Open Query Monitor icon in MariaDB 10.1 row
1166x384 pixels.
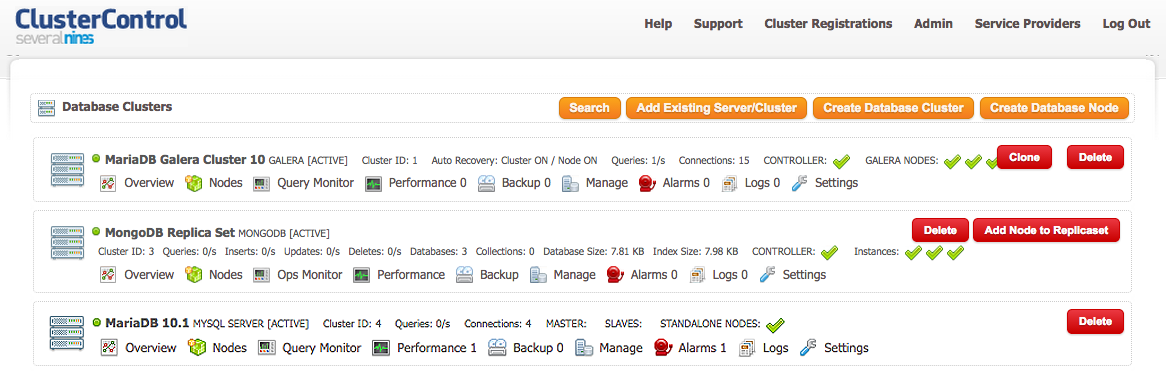click(267, 348)
